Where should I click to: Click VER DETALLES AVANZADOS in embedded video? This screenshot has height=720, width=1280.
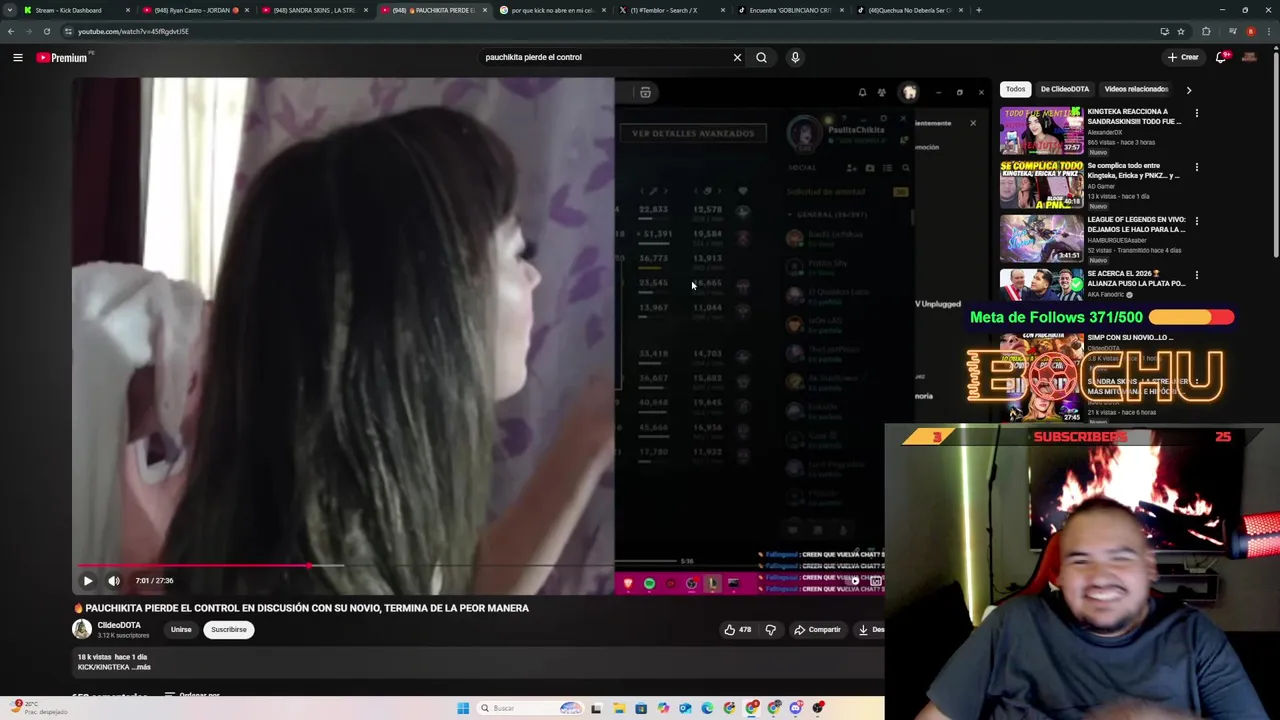692,133
